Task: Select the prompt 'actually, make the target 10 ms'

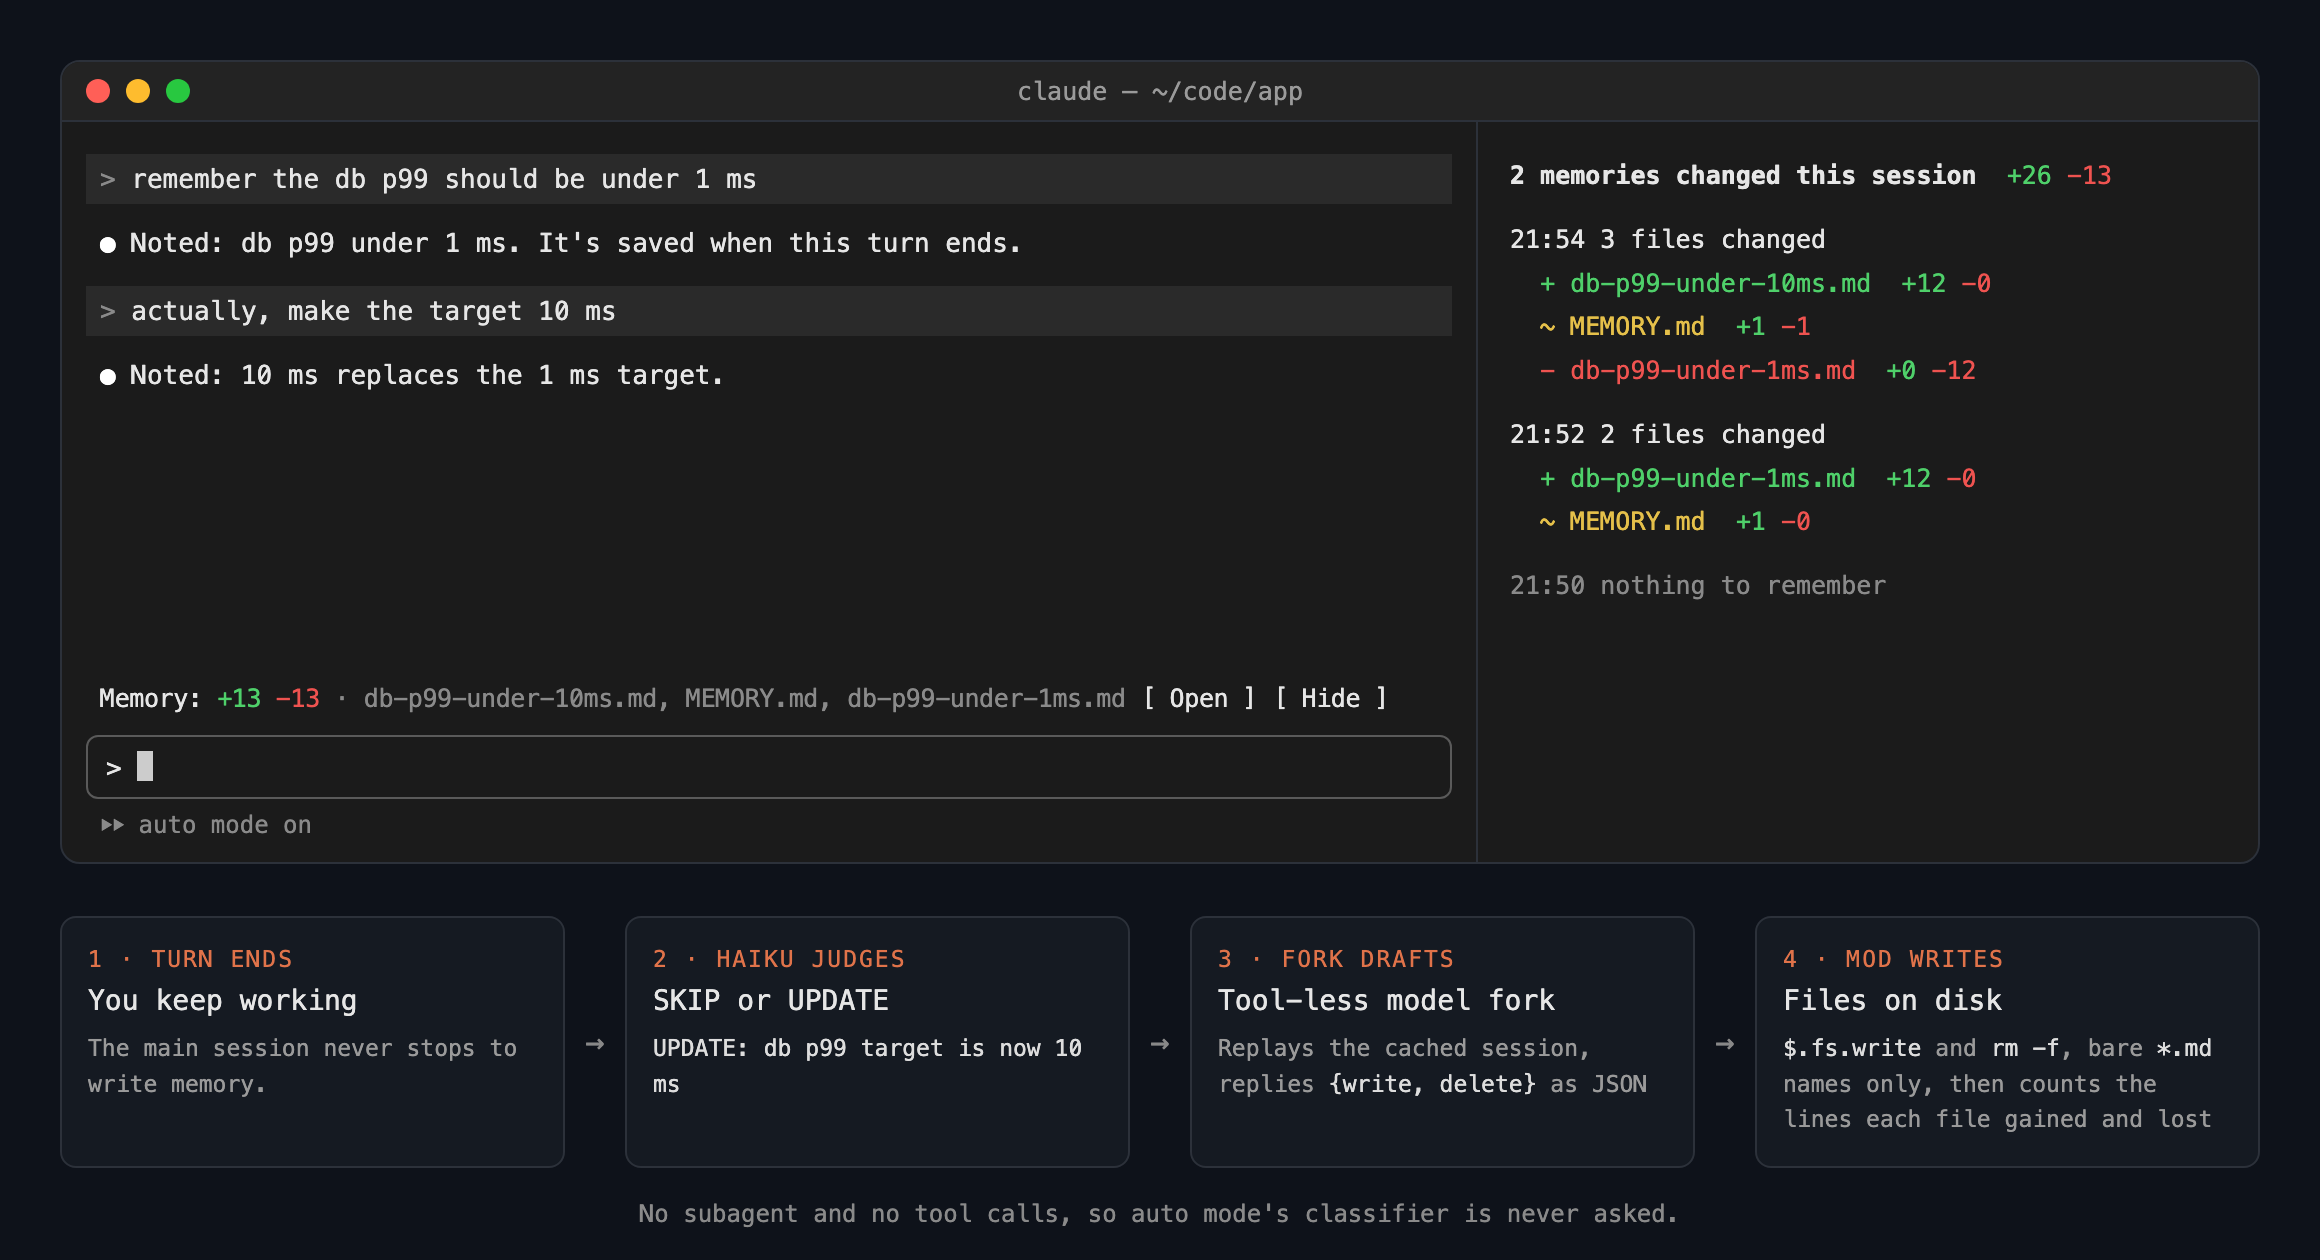Action: click(x=768, y=311)
